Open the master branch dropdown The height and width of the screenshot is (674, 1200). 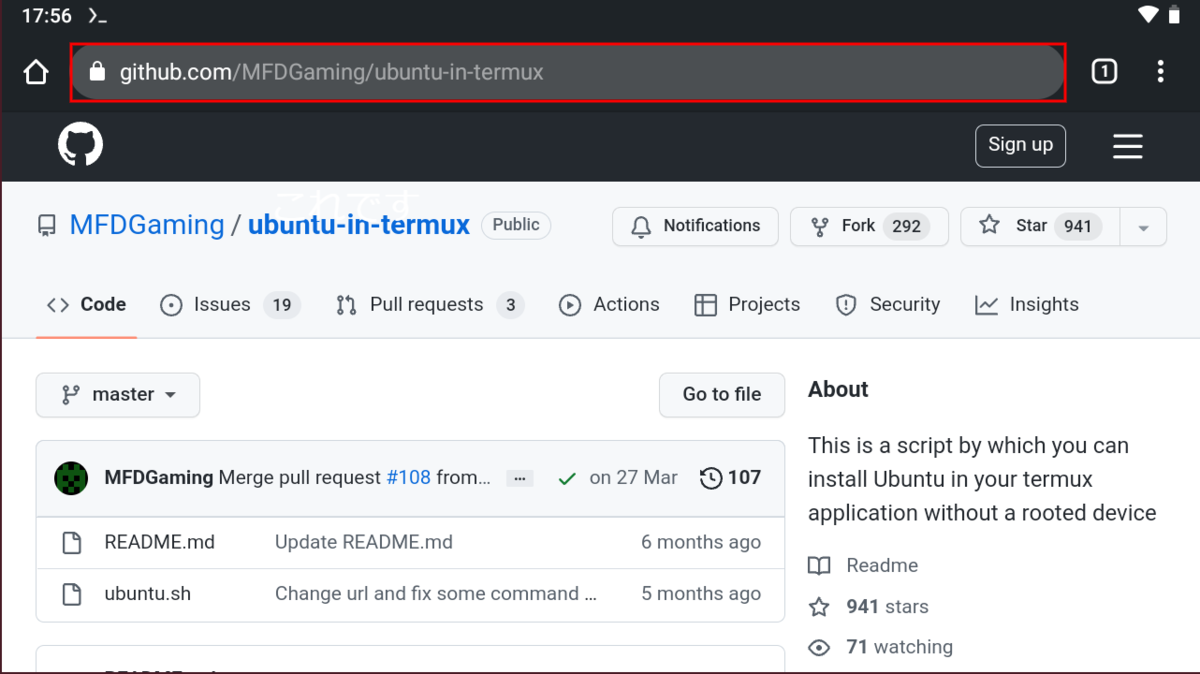pos(118,395)
